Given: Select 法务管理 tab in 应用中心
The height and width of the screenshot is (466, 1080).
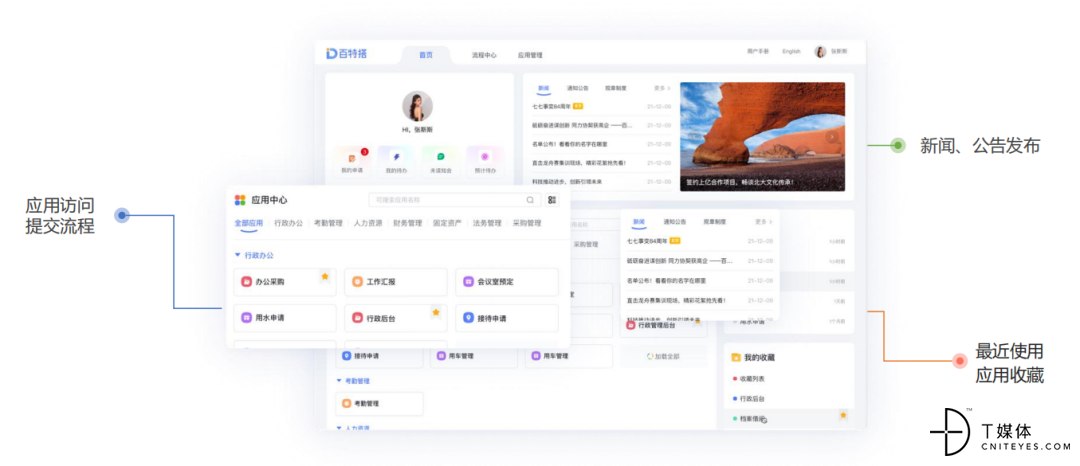Looking at the screenshot, I should click(x=487, y=223).
